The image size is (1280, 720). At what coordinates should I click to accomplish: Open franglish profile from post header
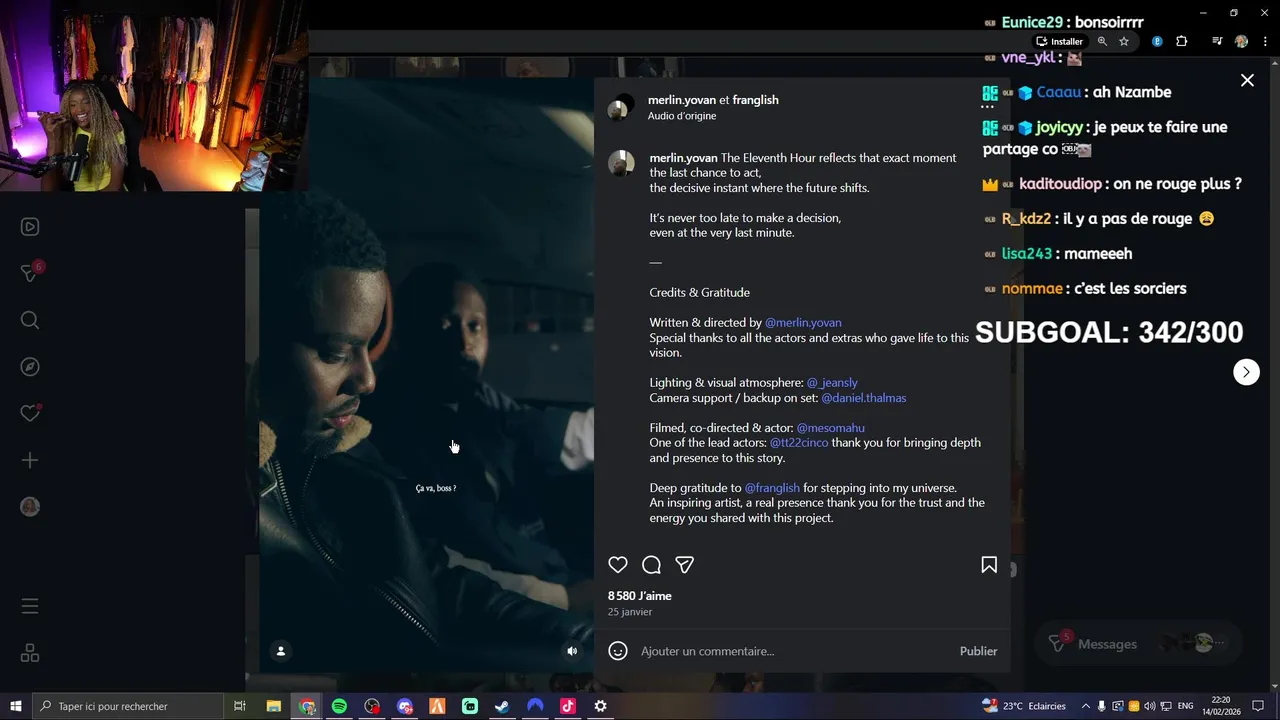tap(755, 100)
